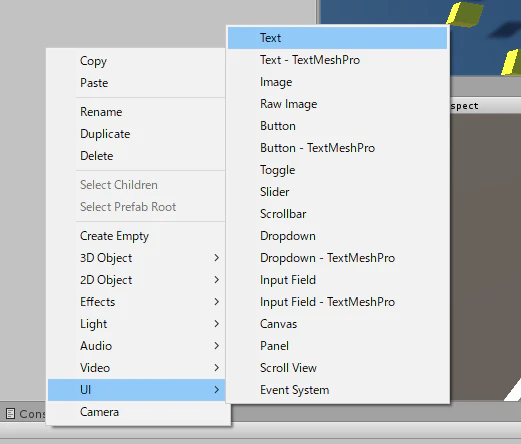Open the Light submenu

137,324
